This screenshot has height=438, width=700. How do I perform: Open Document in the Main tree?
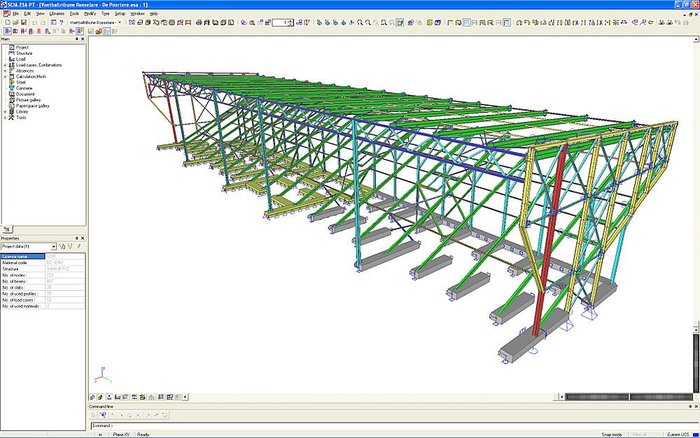click(25, 94)
